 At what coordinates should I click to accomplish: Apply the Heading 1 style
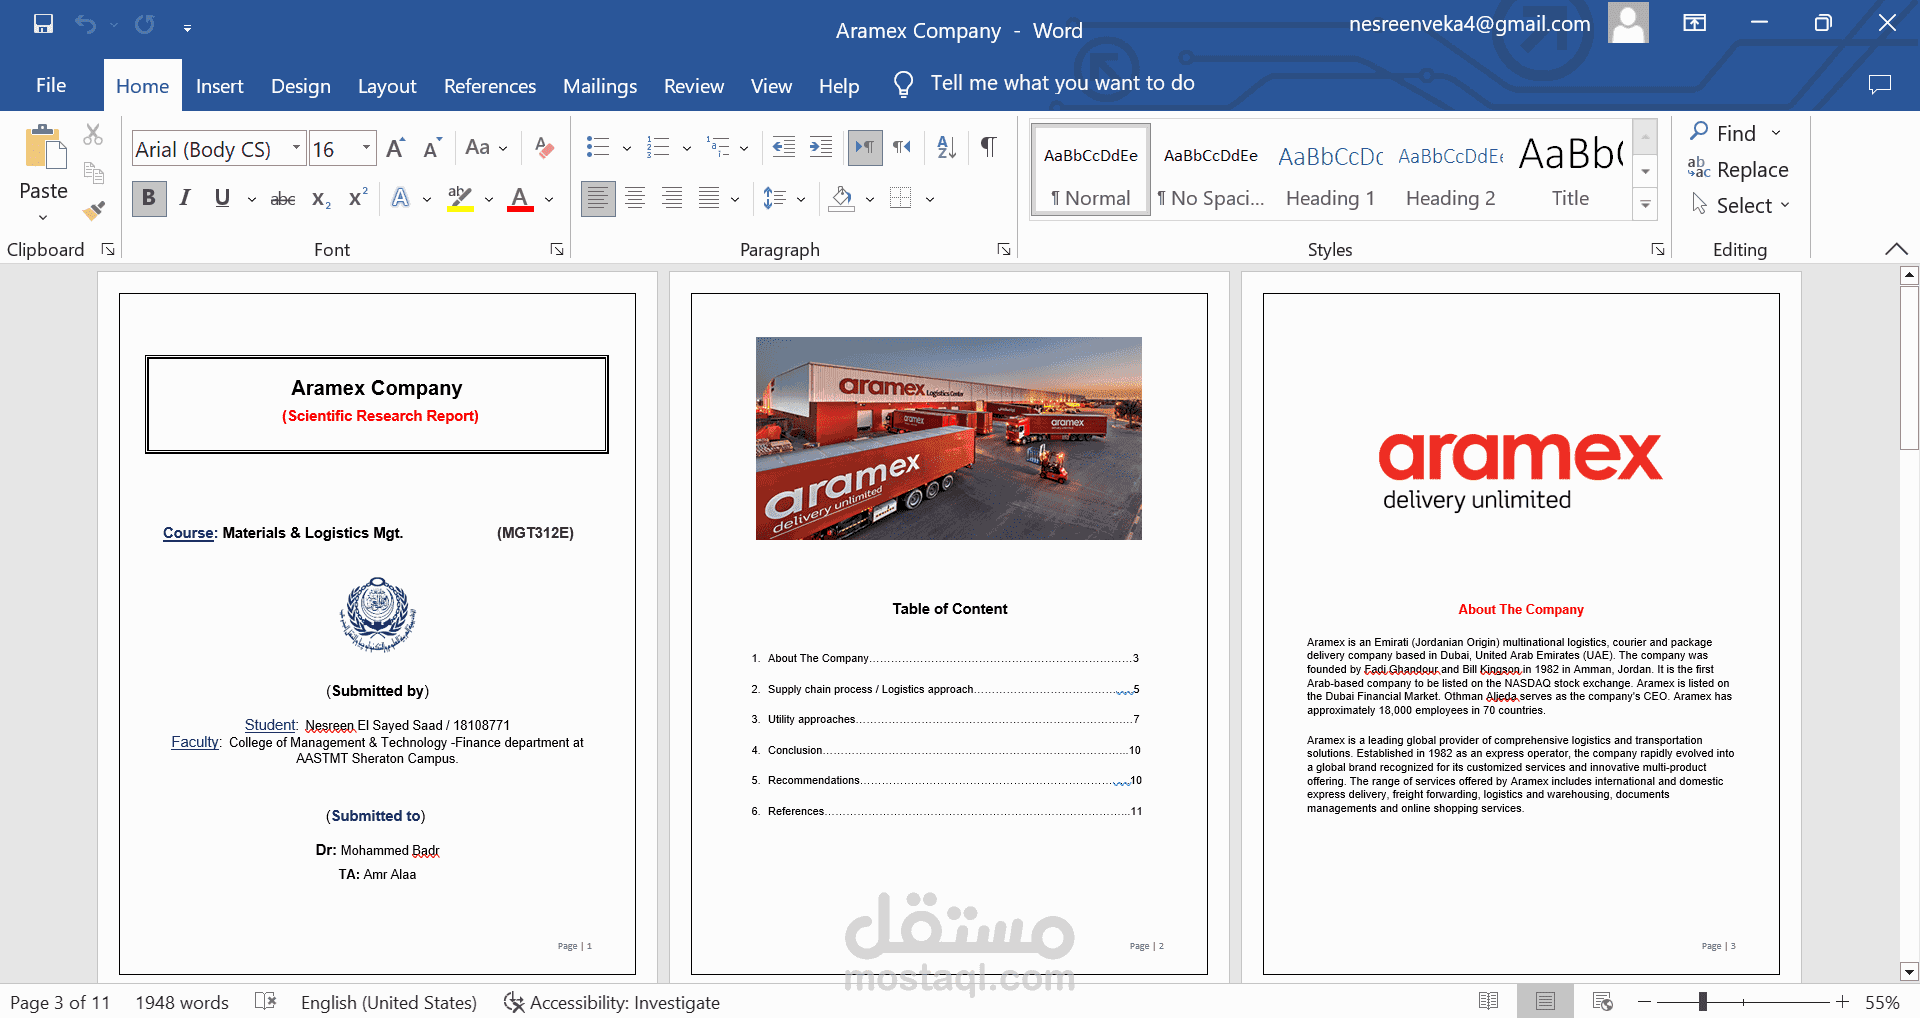(1330, 170)
